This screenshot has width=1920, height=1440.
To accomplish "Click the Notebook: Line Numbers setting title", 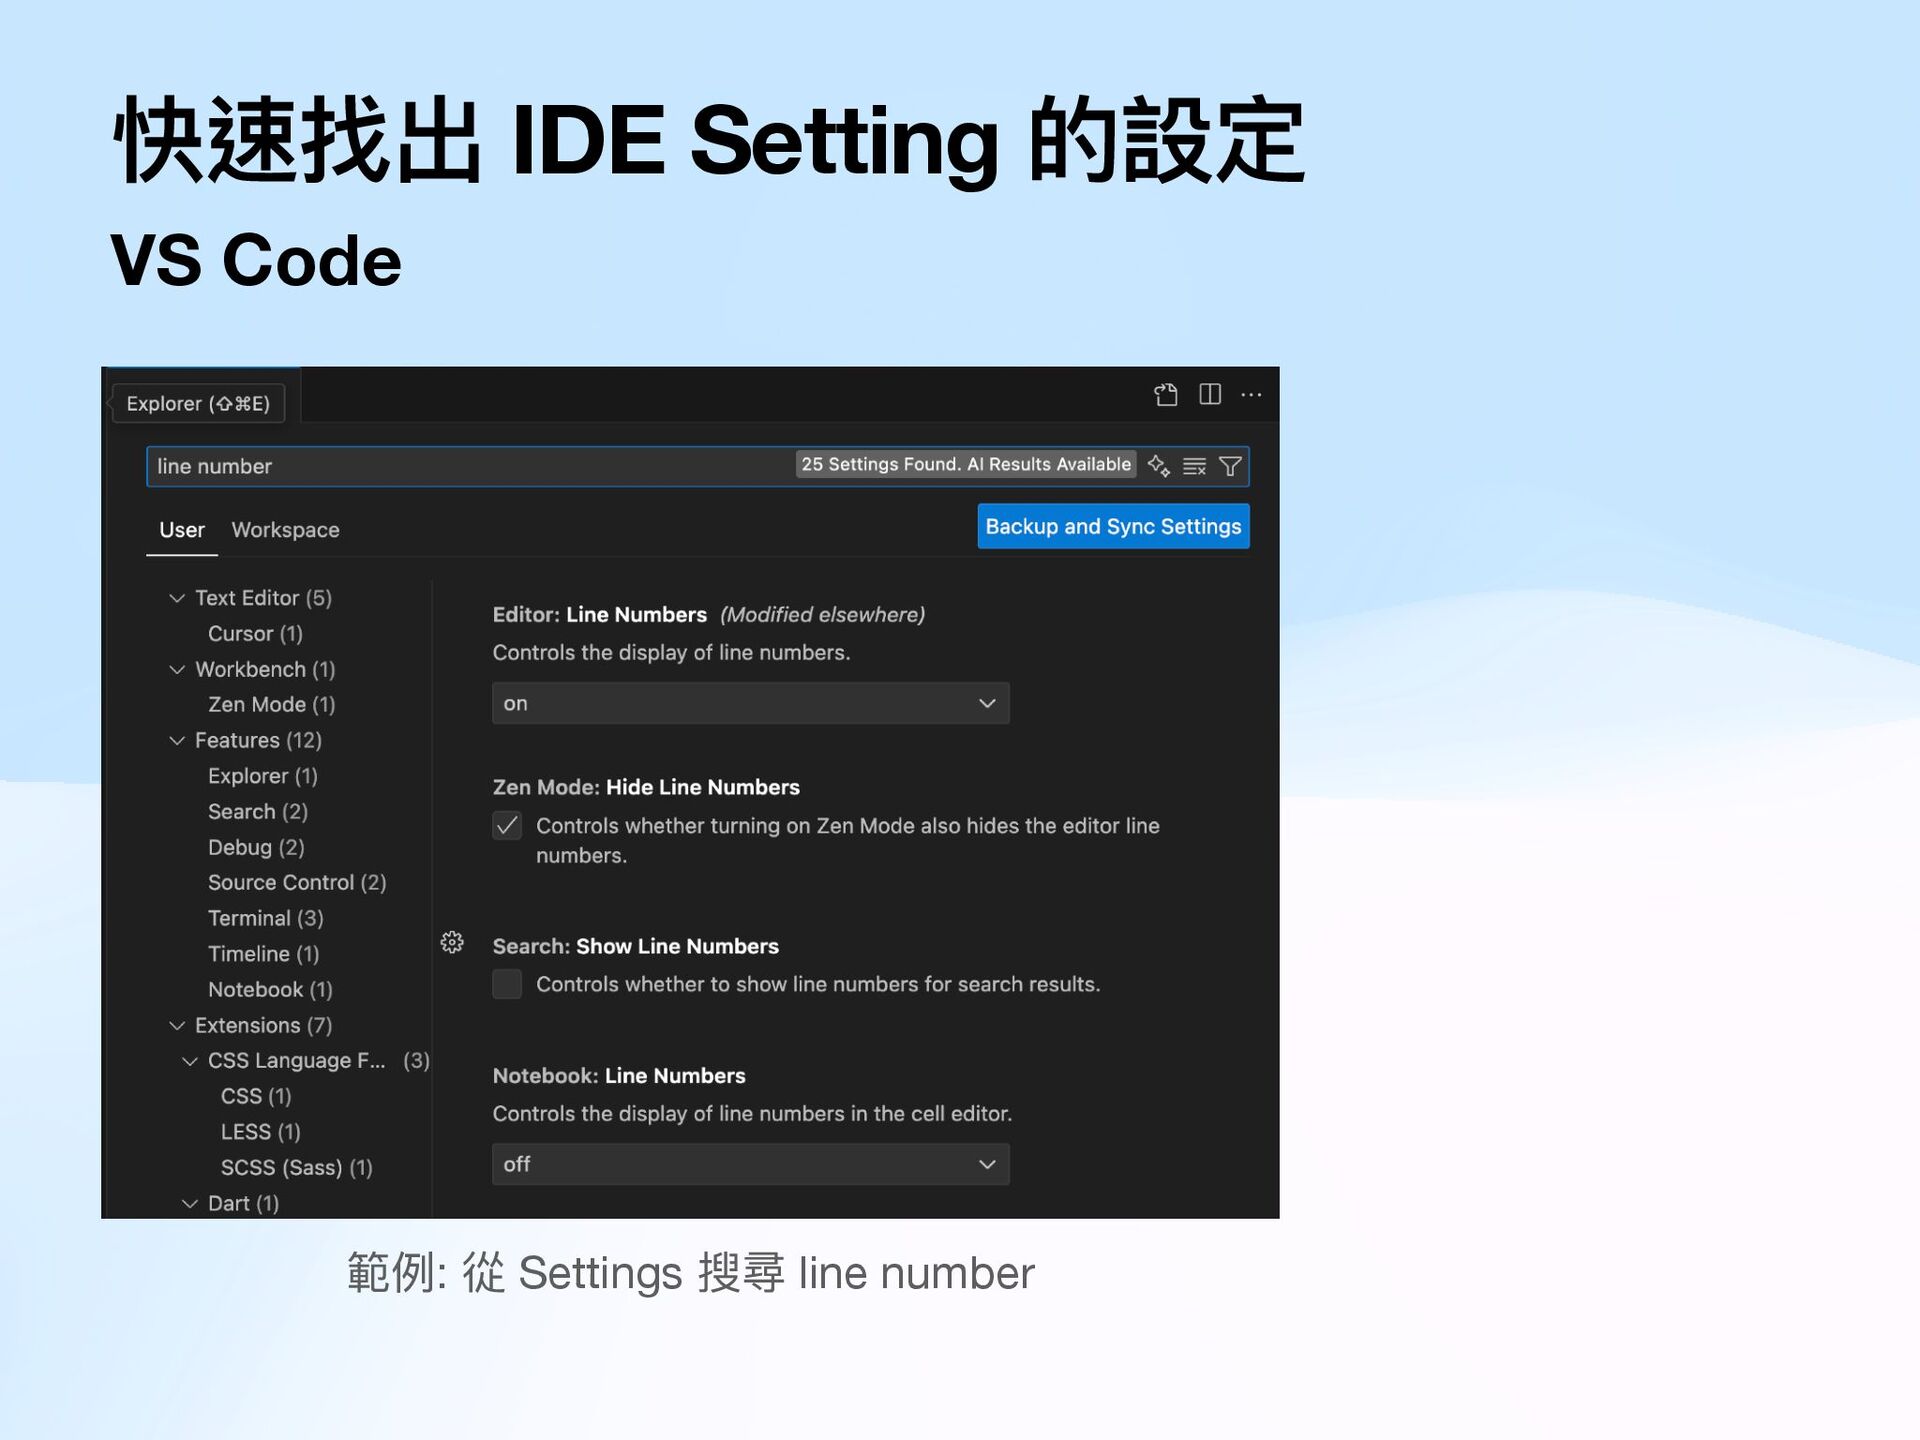I will 619,1076.
